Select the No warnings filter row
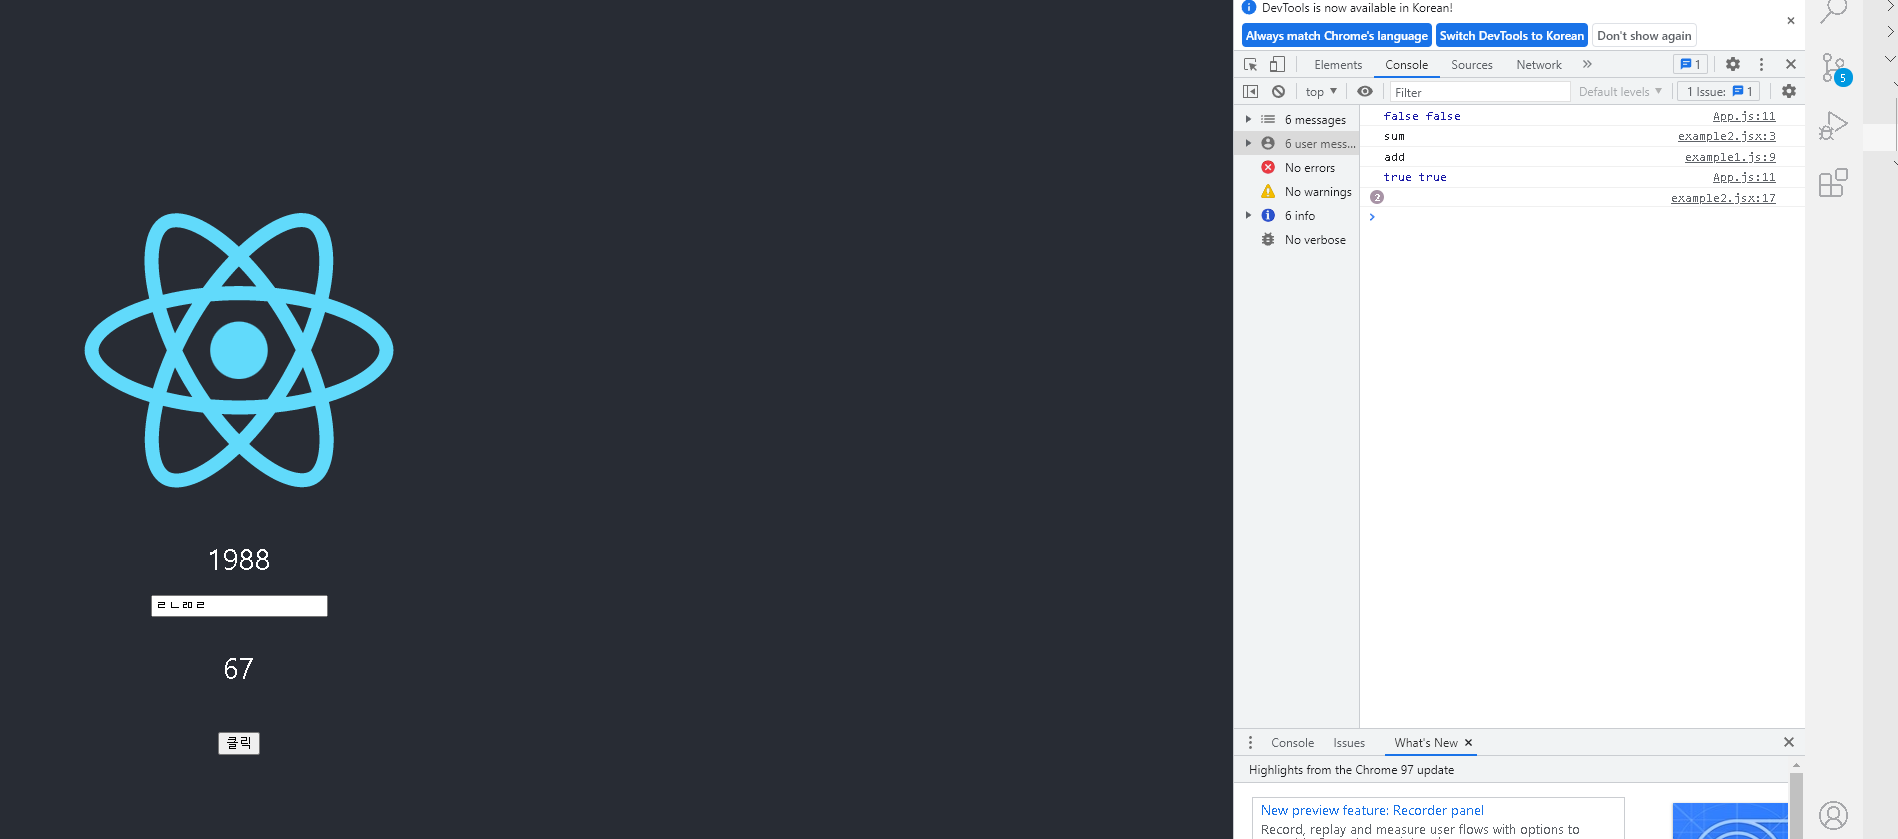This screenshot has height=839, width=1898. (x=1297, y=191)
